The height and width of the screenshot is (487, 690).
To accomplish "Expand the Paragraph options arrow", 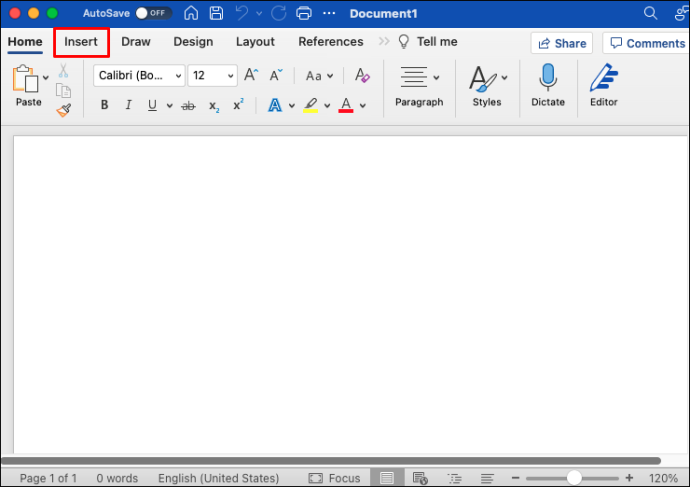I will coord(436,78).
